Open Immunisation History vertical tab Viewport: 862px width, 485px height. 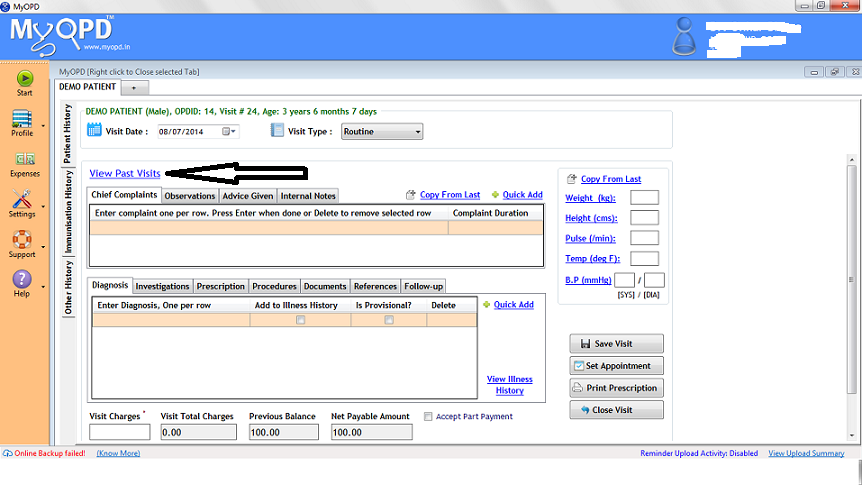pos(68,212)
